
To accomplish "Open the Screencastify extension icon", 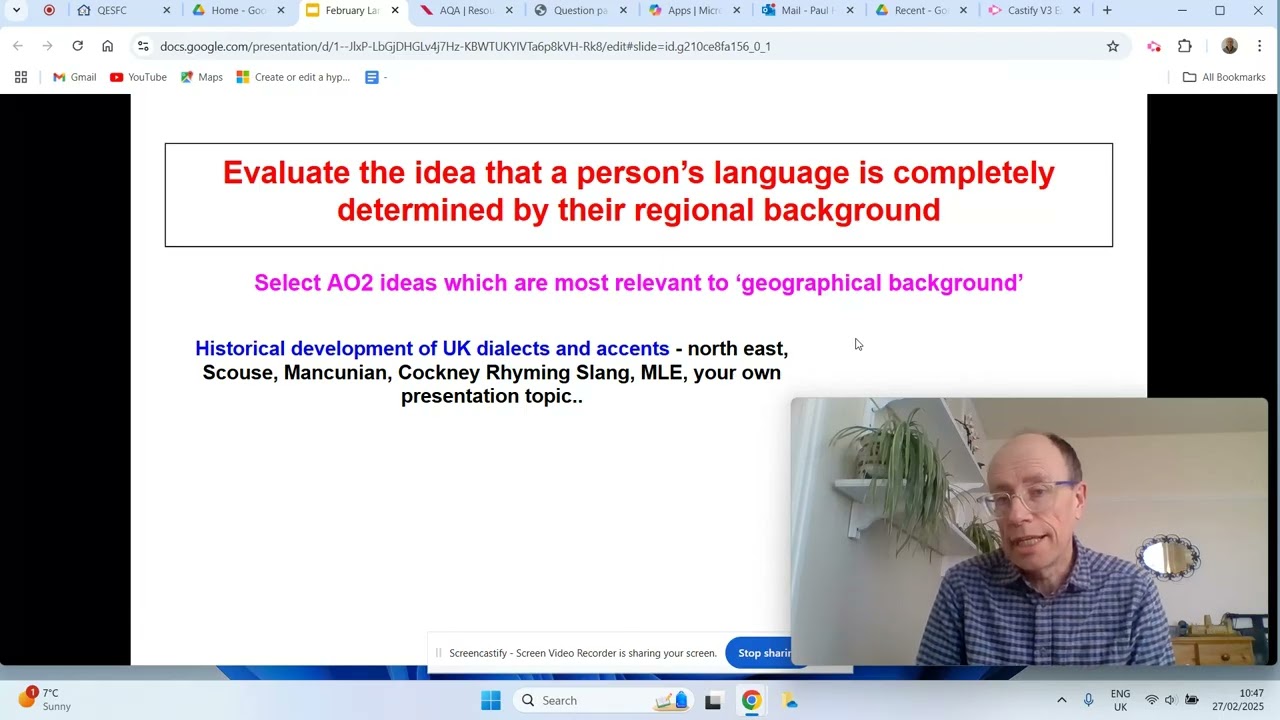I will [1154, 46].
